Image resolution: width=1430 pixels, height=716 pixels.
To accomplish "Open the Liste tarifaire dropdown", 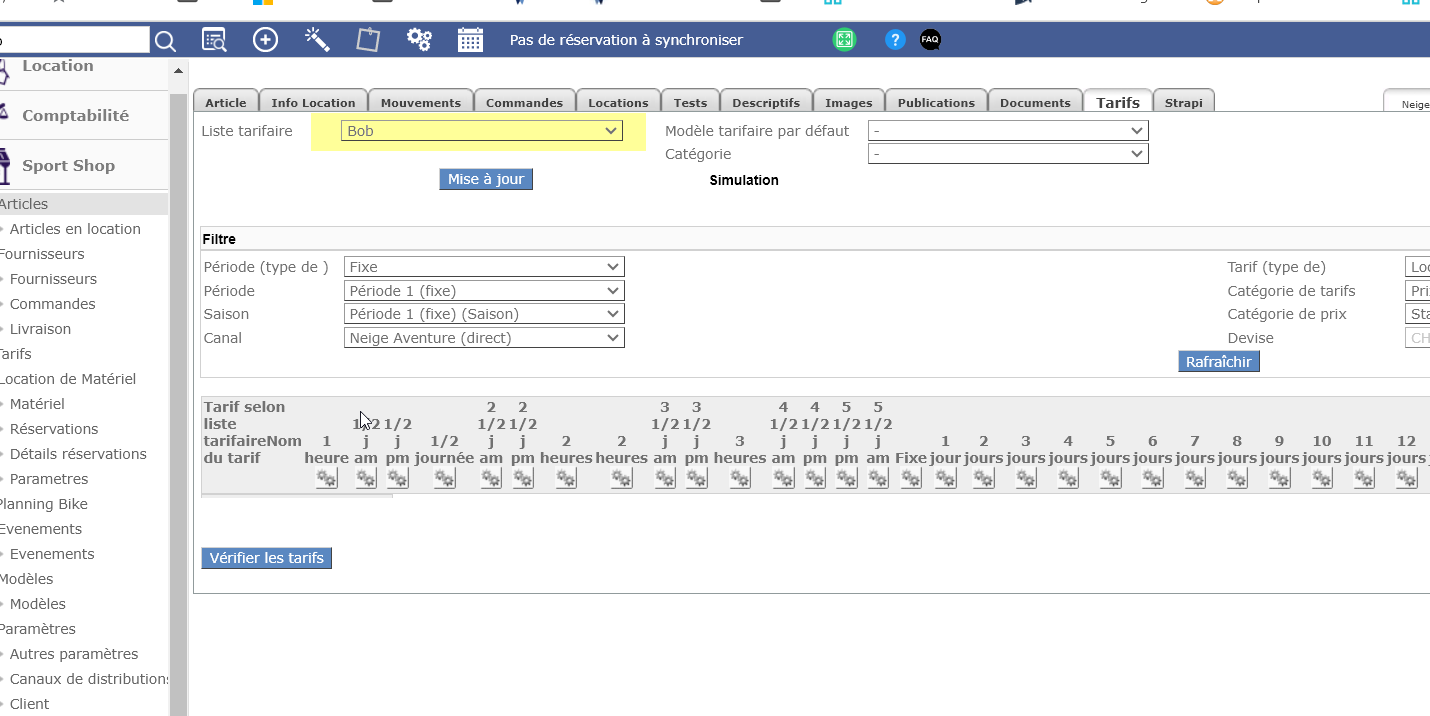I will 481,131.
